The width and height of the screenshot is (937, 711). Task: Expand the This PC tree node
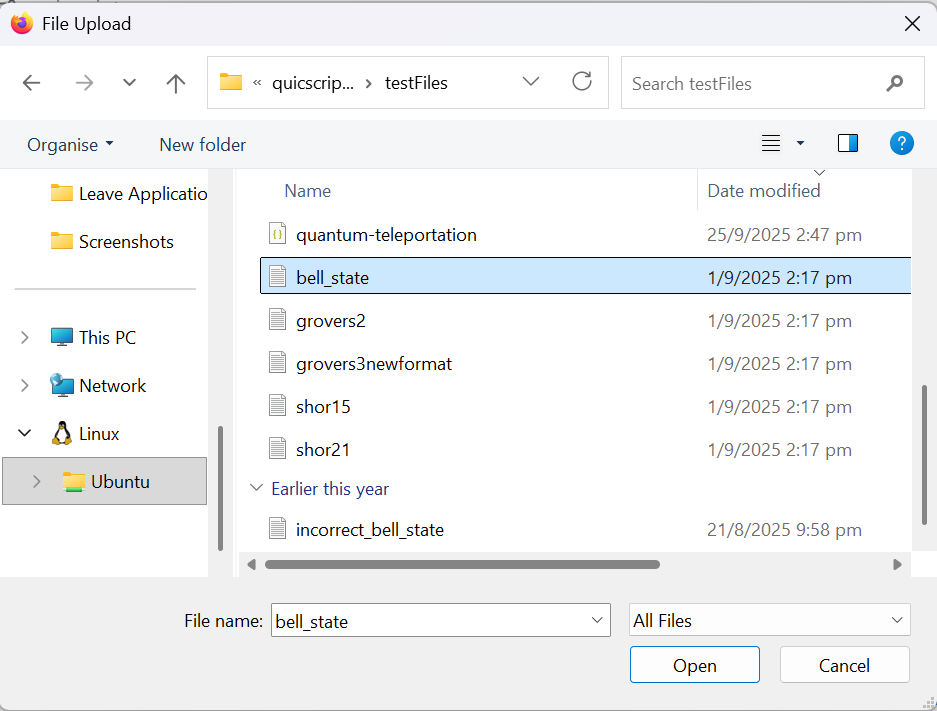click(x=25, y=338)
